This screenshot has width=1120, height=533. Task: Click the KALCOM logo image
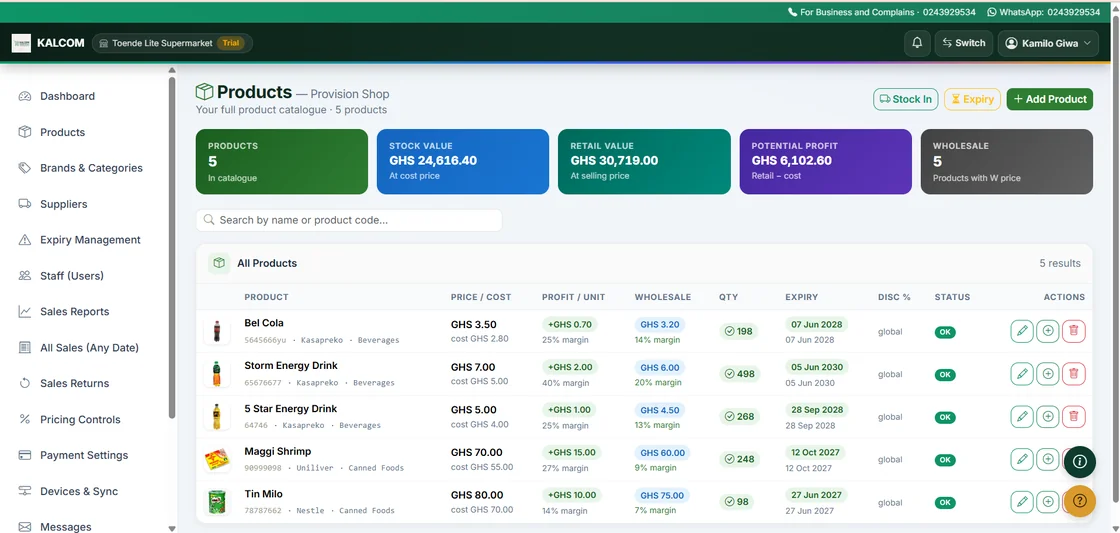pos(21,43)
